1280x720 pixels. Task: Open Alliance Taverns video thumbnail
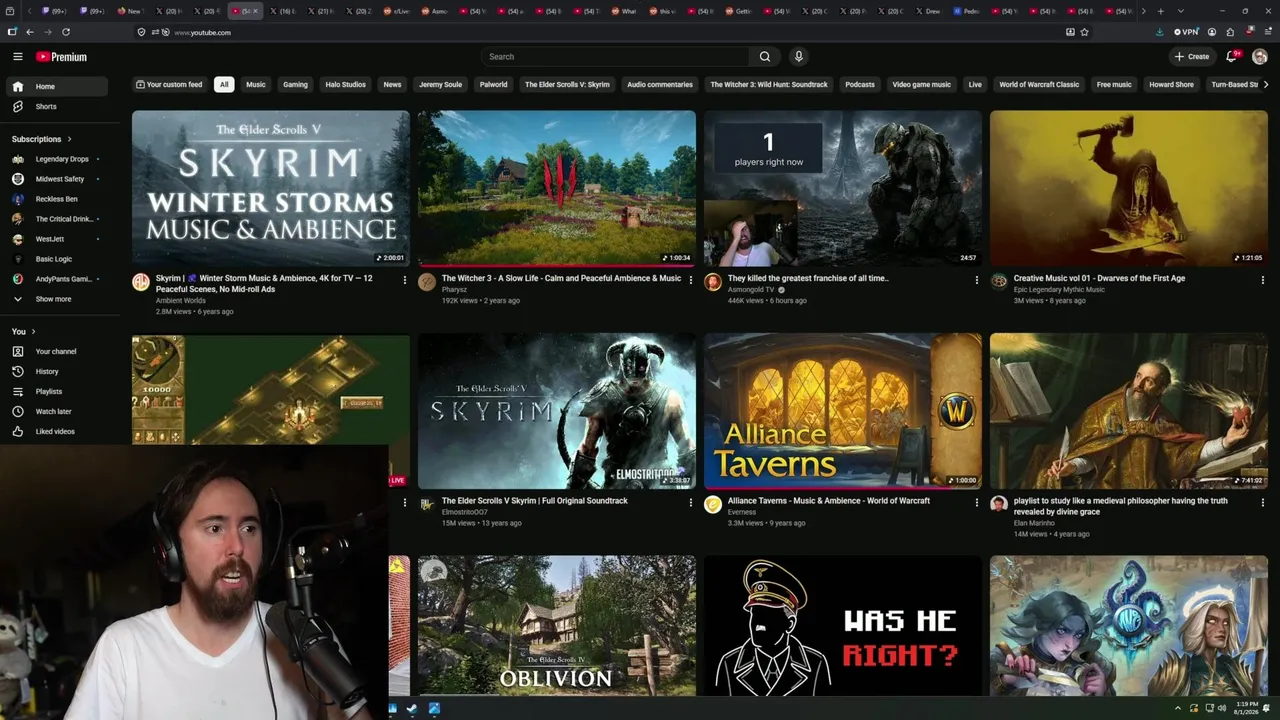pyautogui.click(x=843, y=411)
